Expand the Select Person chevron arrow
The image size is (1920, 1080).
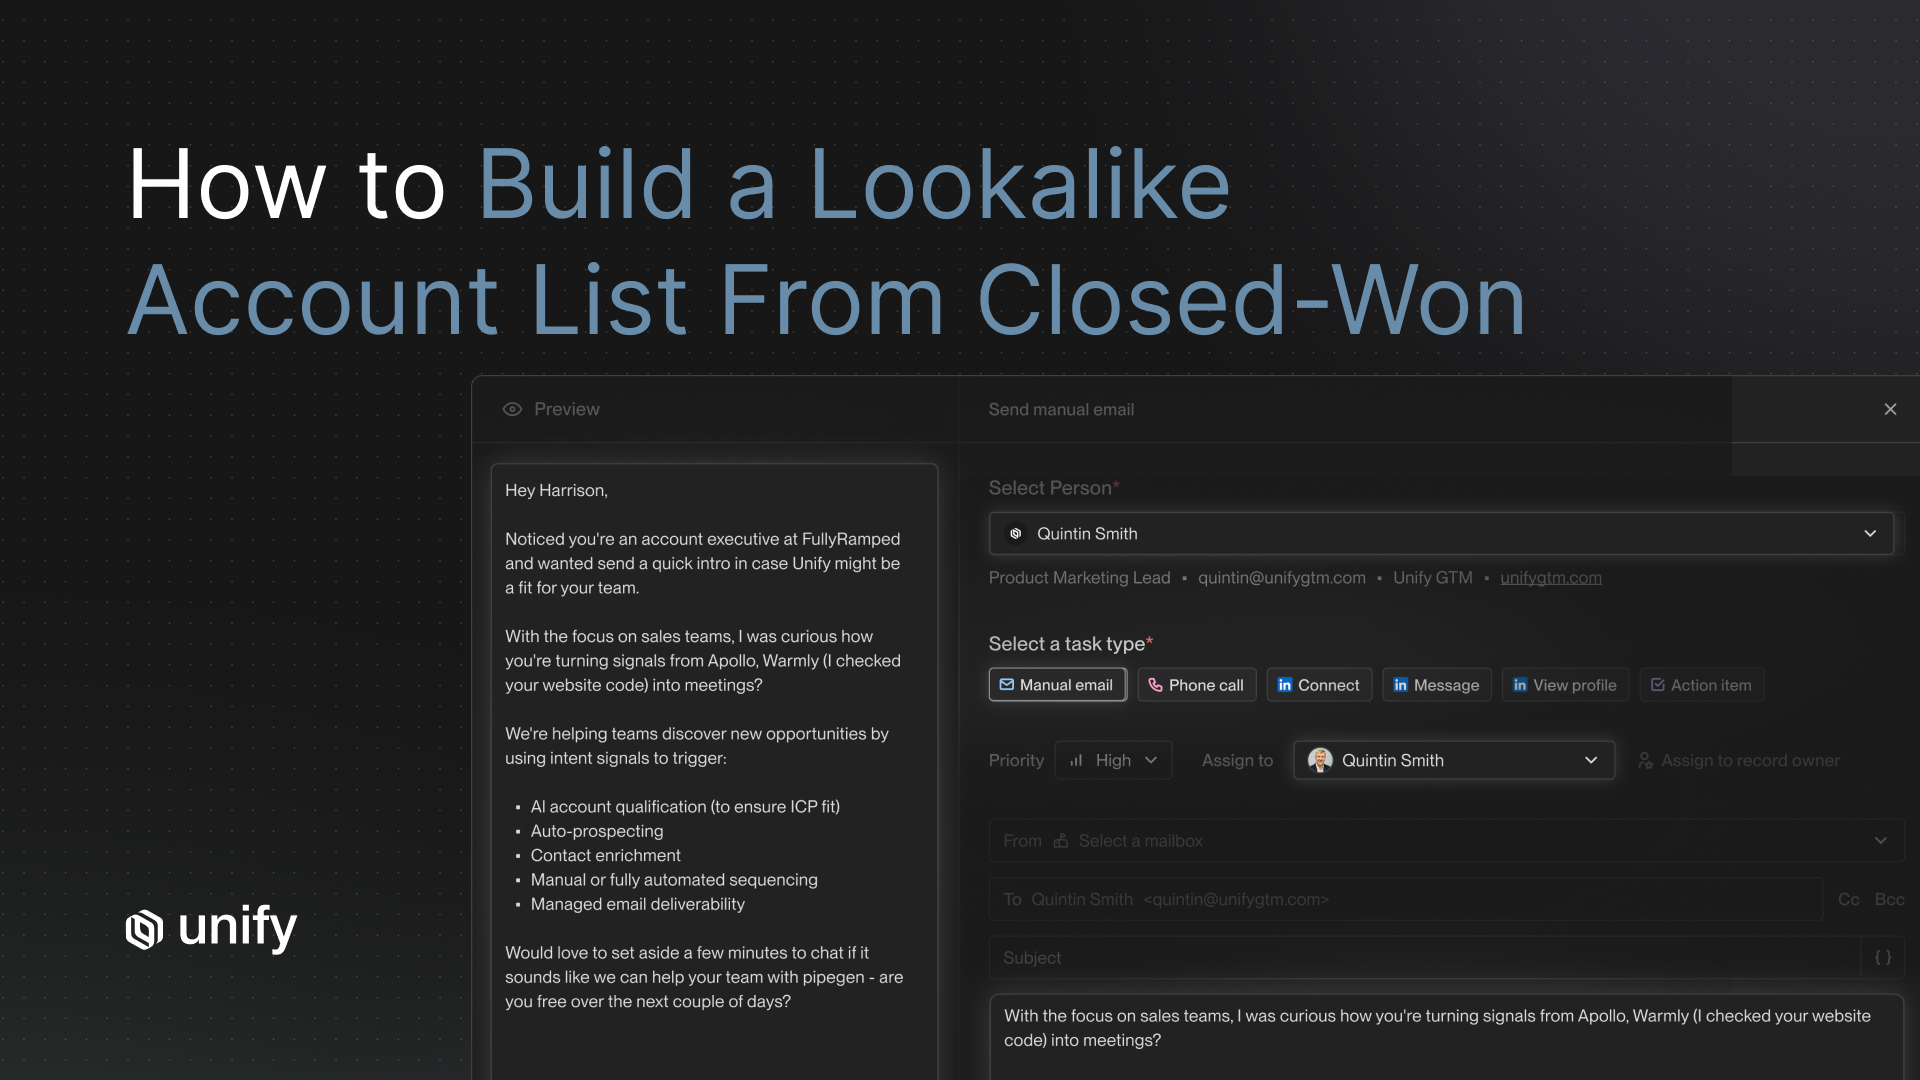1870,534
